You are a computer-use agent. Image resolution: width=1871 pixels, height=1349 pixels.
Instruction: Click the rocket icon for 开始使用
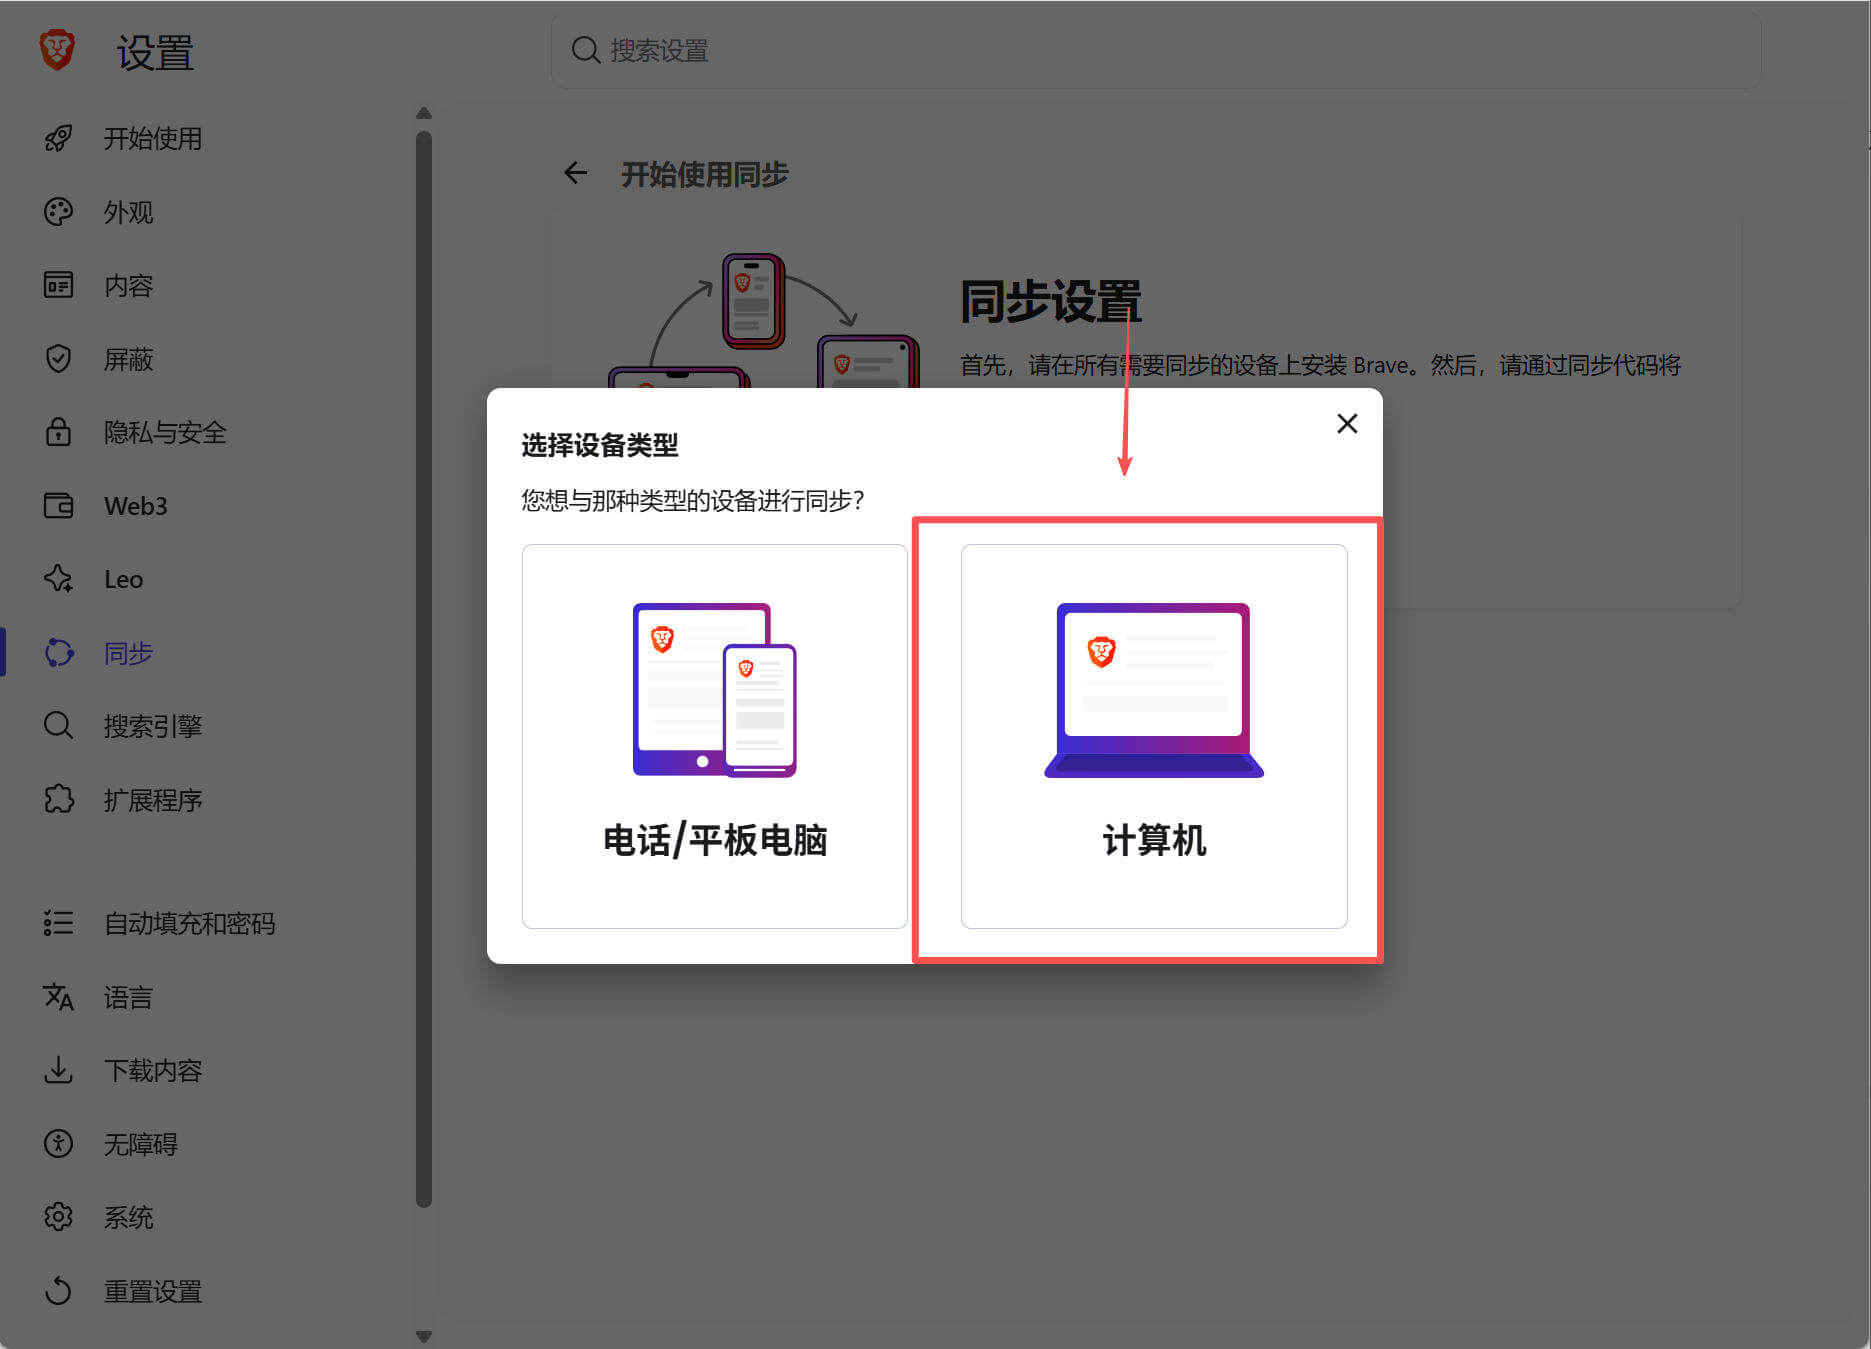point(58,138)
